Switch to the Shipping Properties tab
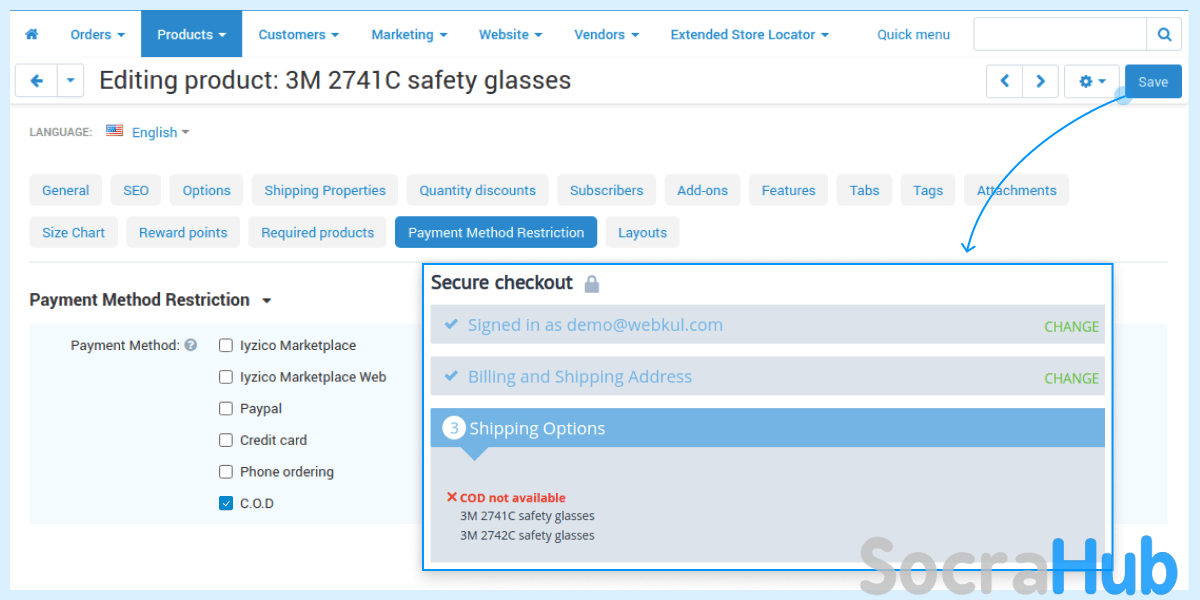The height and width of the screenshot is (600, 1200). (325, 190)
